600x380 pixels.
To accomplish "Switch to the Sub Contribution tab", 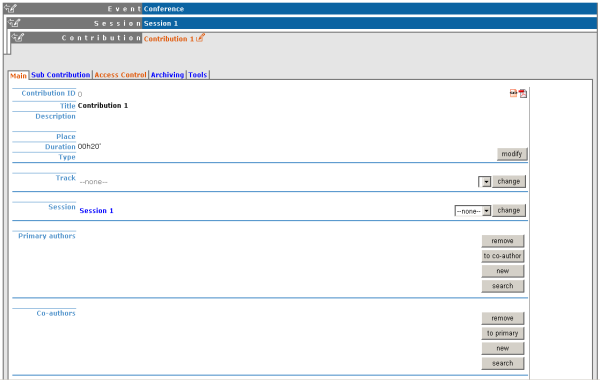I will (60, 75).
